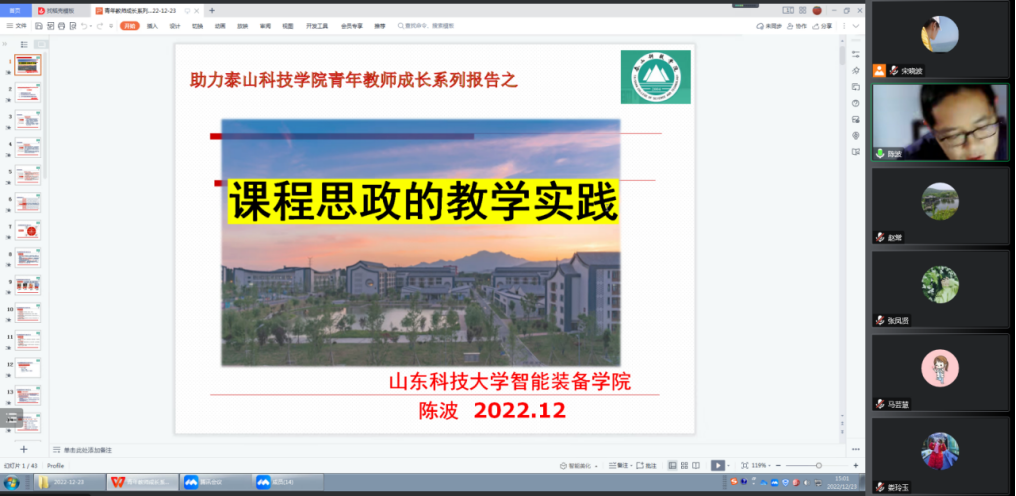Click the zoom slider in status bar
This screenshot has height=496, width=1016.
[x=818, y=466]
